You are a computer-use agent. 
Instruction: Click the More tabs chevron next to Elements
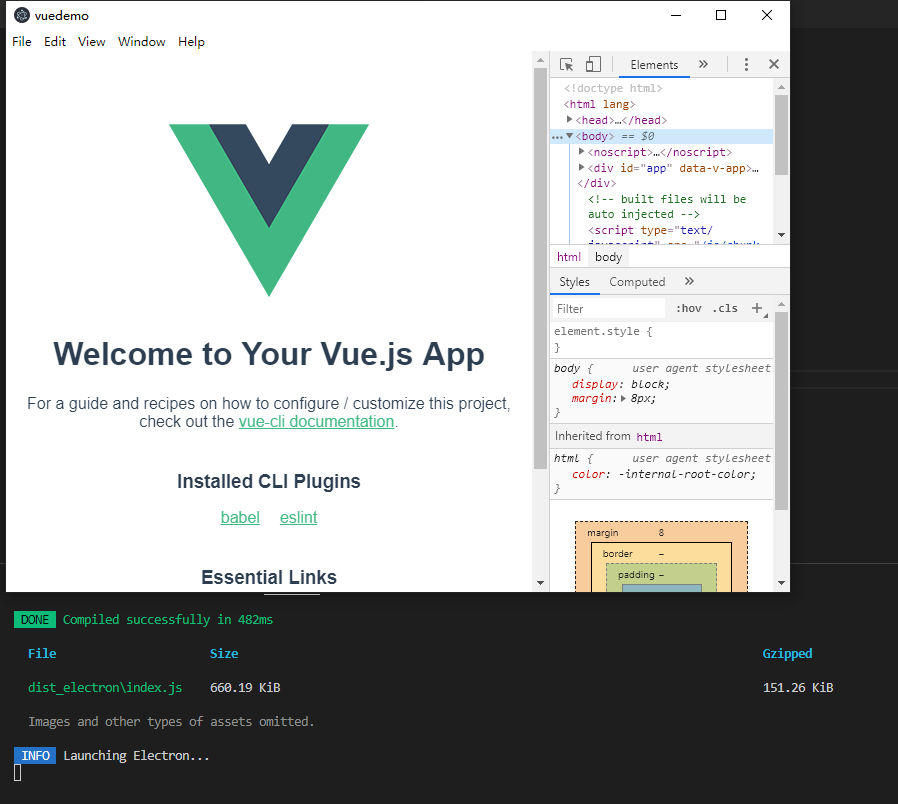coord(703,64)
